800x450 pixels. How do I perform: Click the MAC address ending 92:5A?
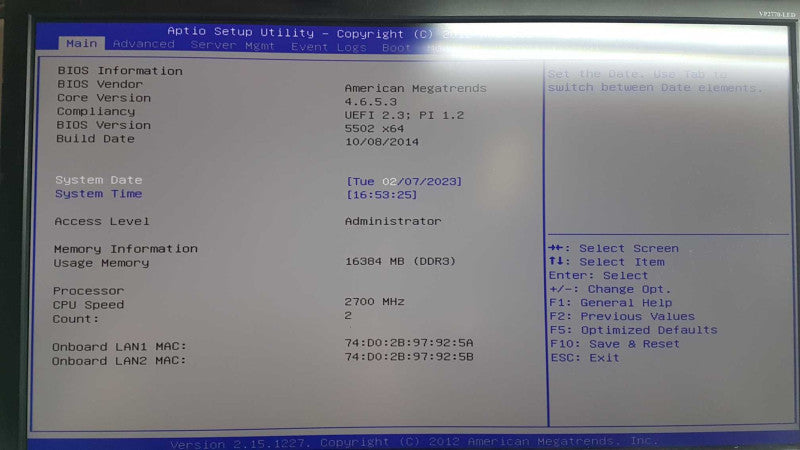point(409,342)
